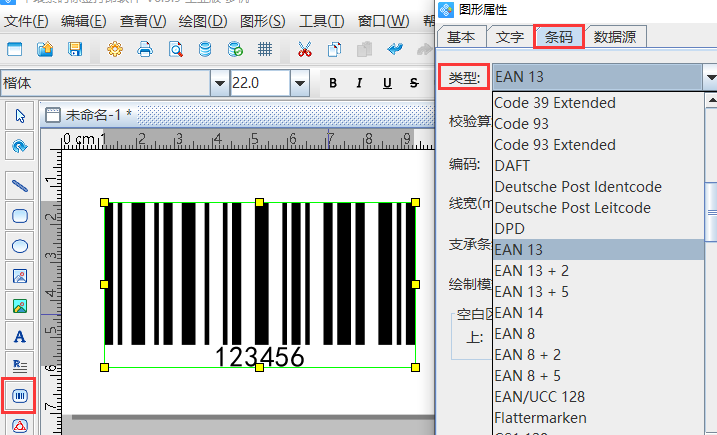
Task: Open the database settings icon
Action: tap(205, 49)
